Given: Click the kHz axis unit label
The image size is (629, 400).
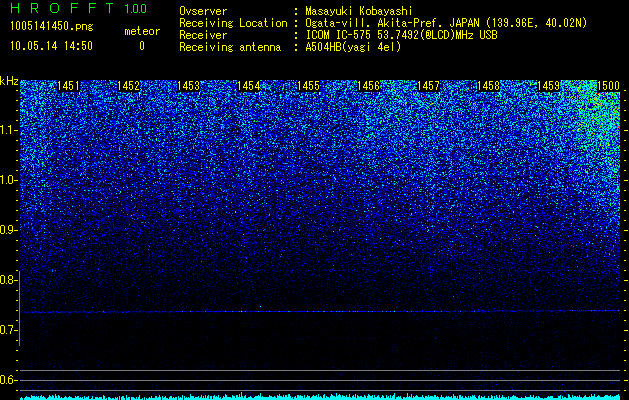Looking at the screenshot, I should point(9,81).
